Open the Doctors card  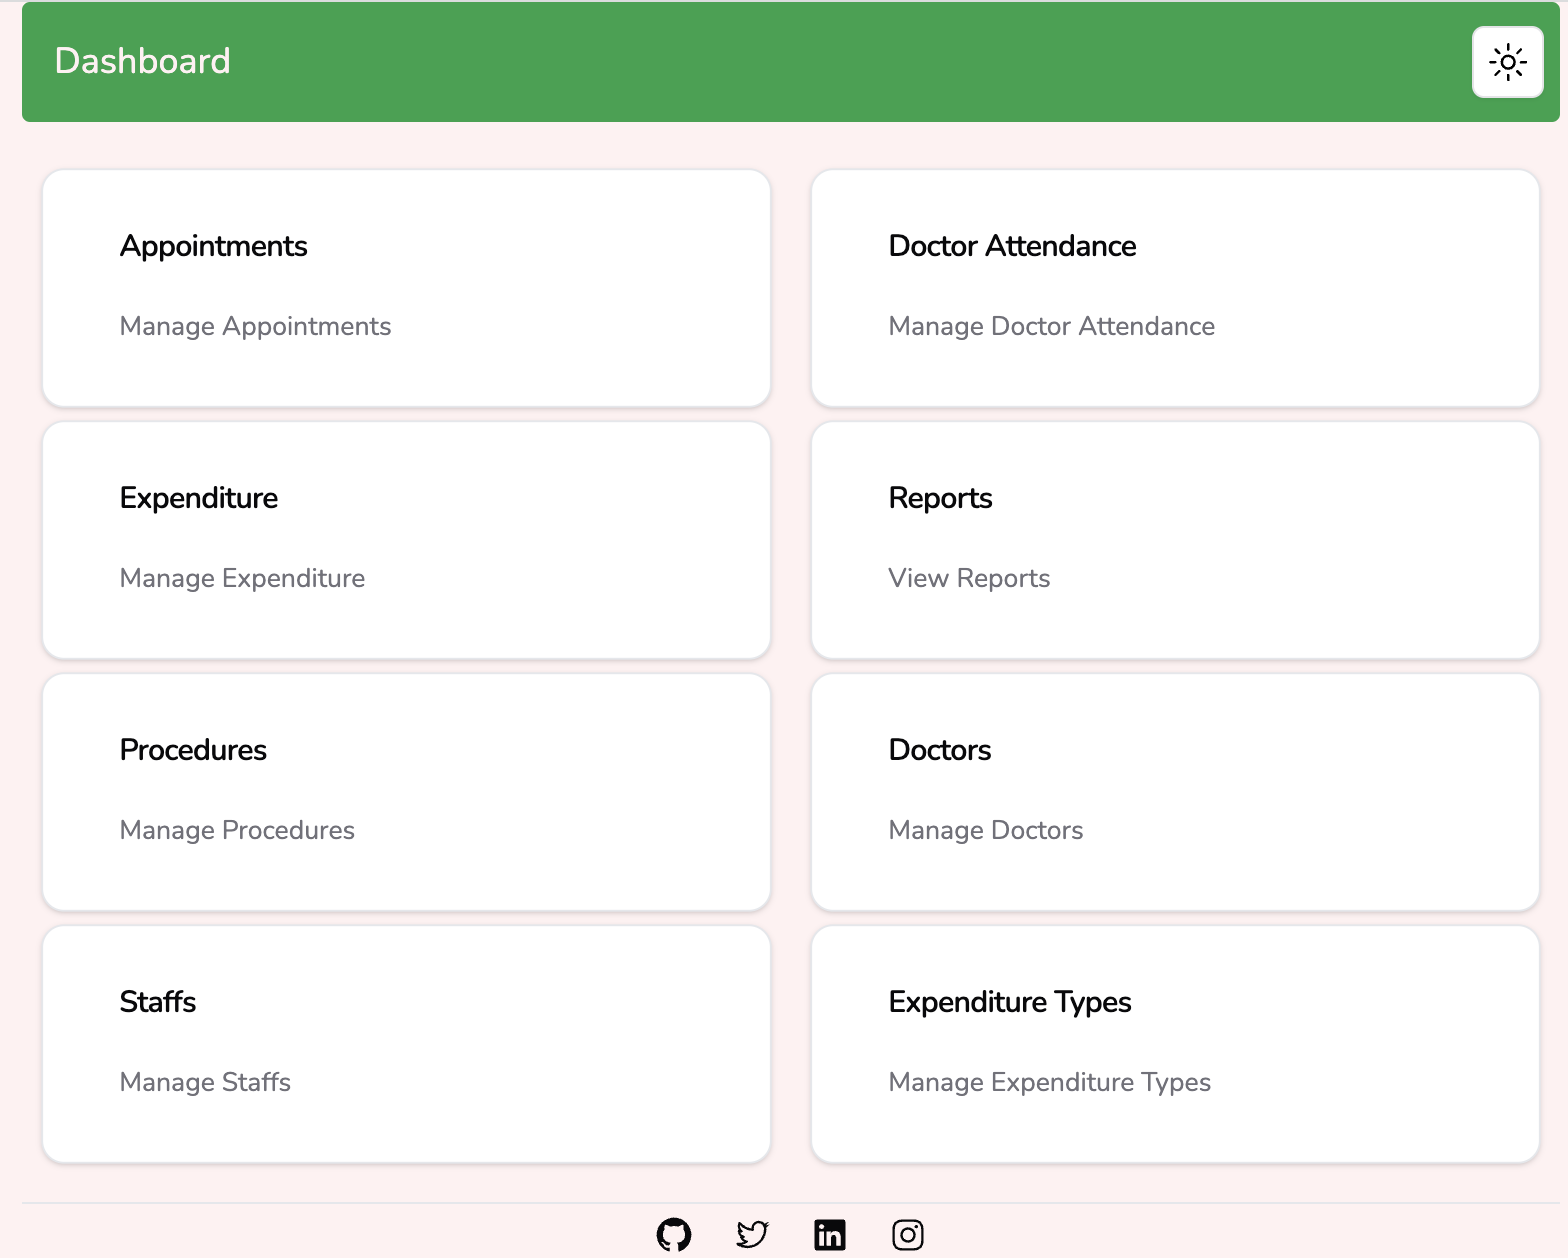[1175, 792]
